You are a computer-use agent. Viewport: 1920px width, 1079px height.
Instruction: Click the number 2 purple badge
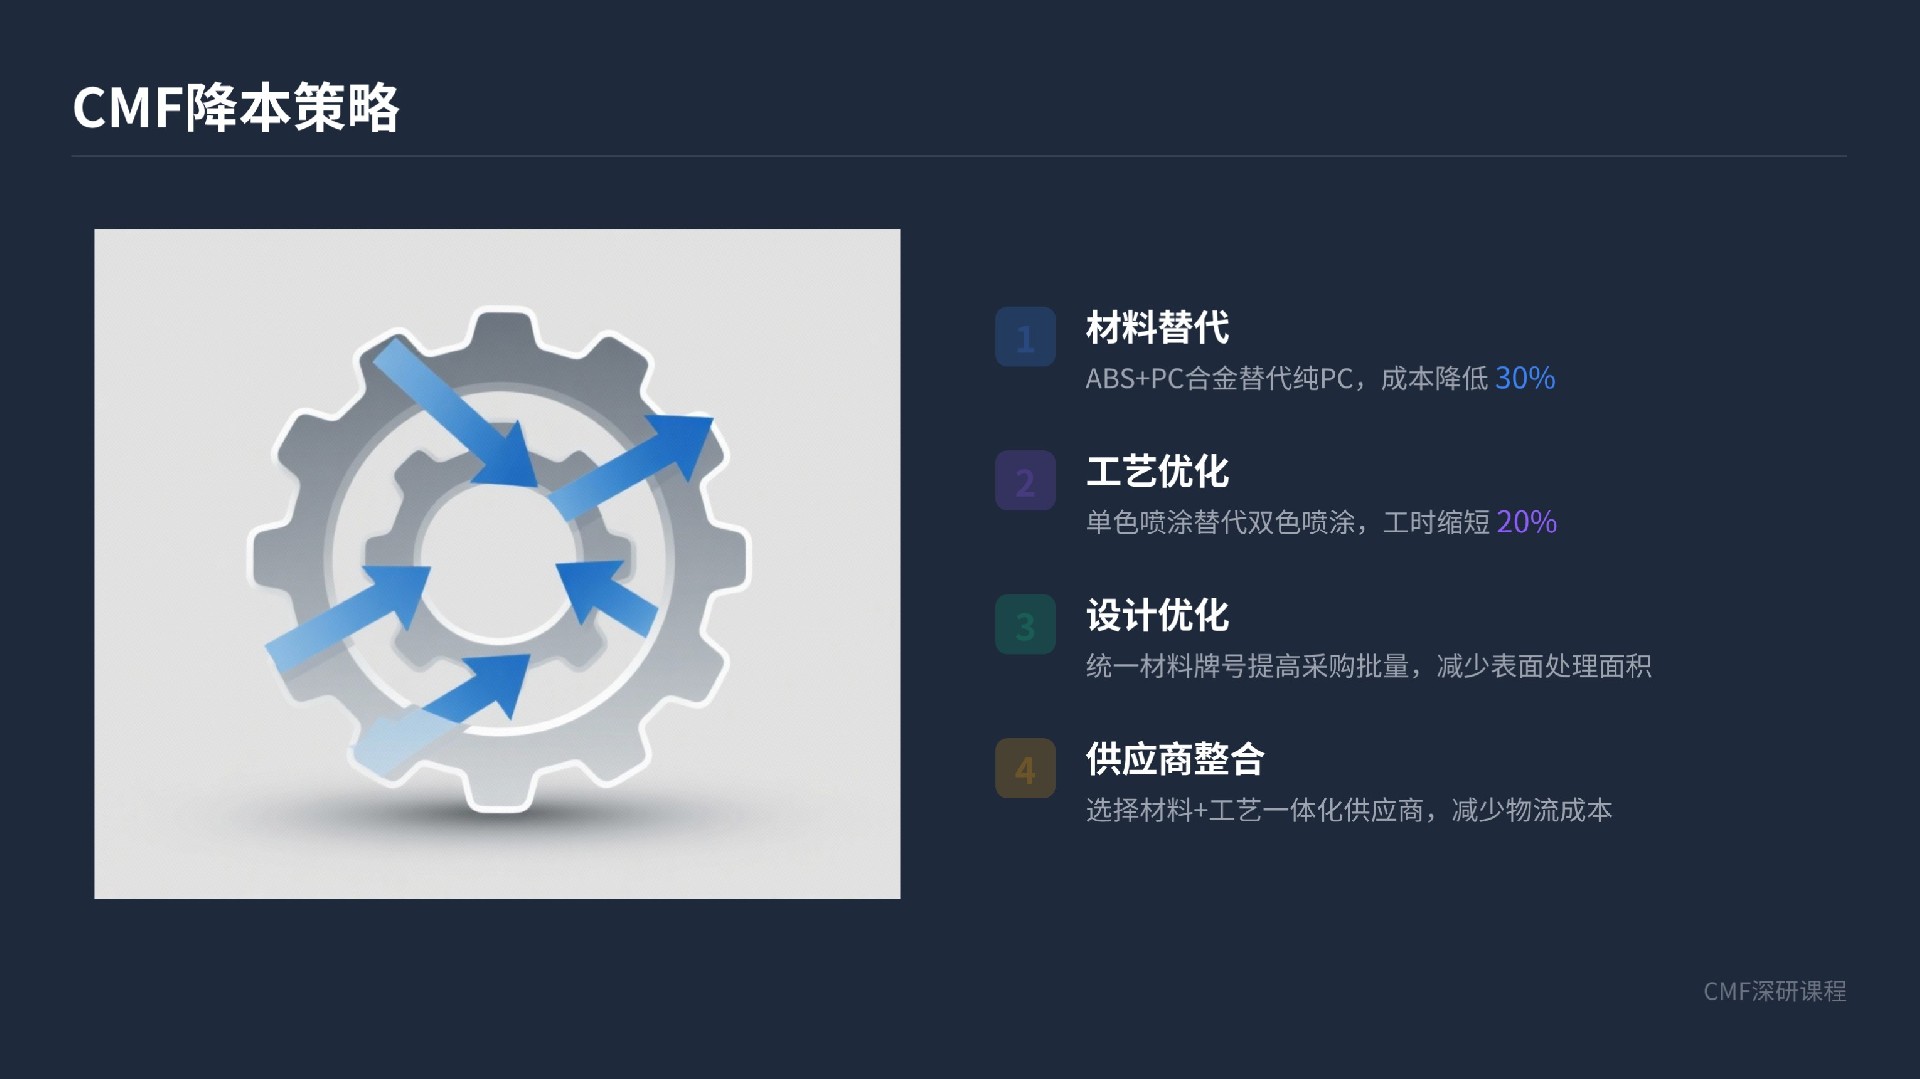1025,481
